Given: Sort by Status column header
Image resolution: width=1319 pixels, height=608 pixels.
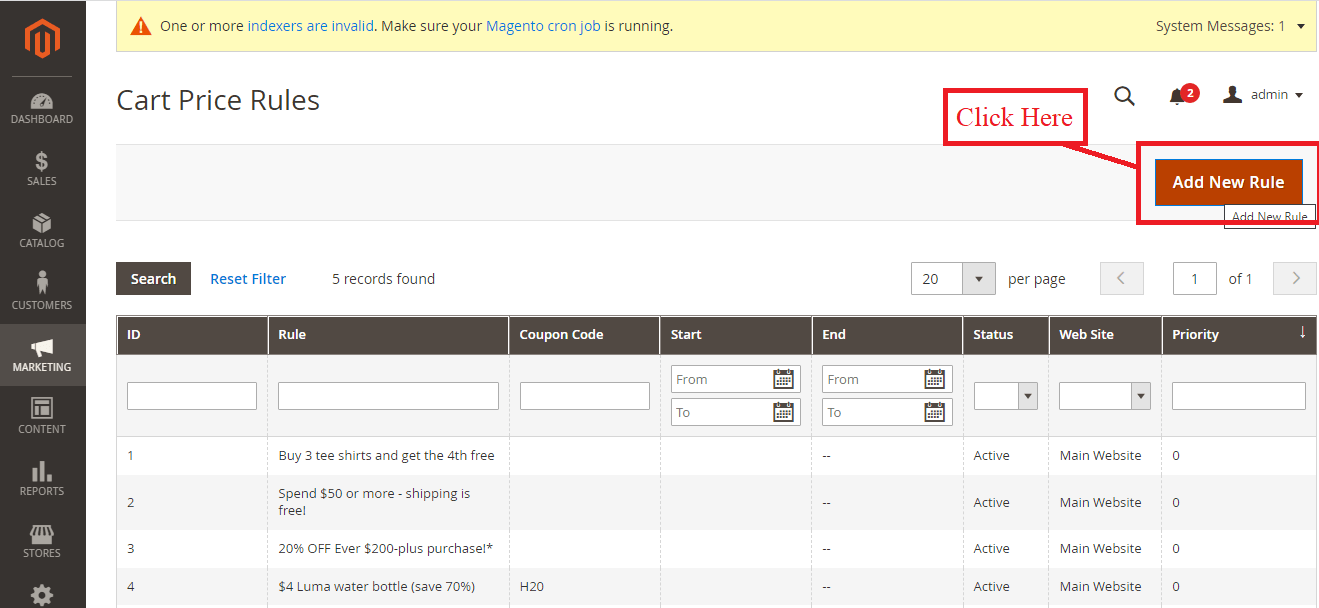Looking at the screenshot, I should pos(1006,335).
